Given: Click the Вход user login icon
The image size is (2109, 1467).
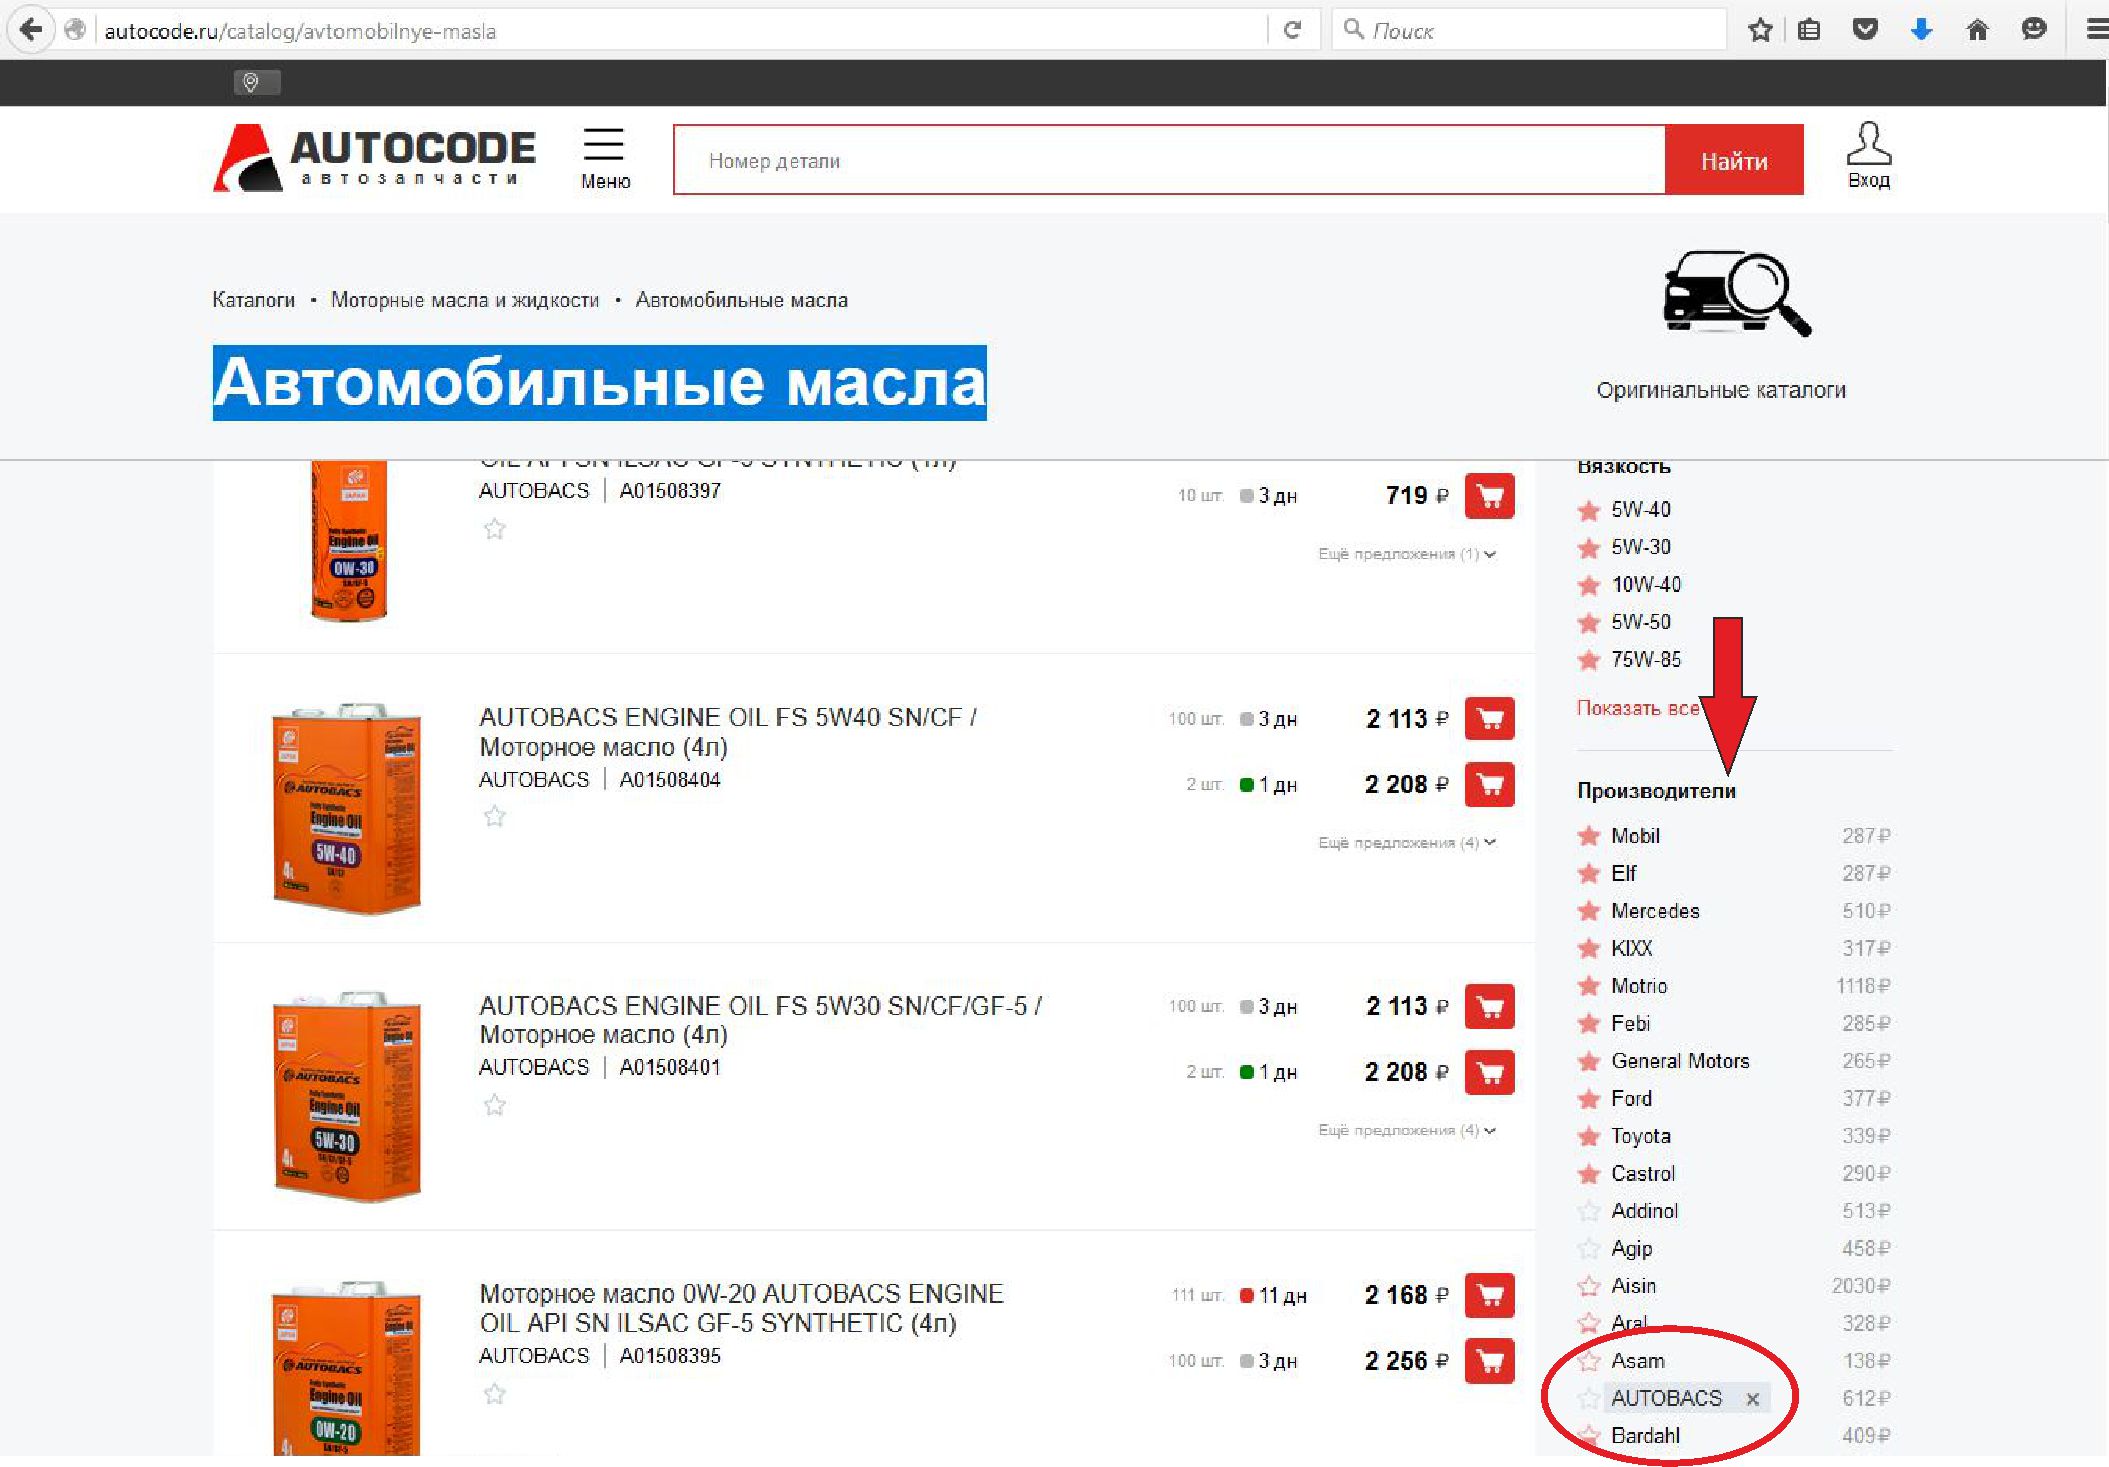Looking at the screenshot, I should point(1868,155).
